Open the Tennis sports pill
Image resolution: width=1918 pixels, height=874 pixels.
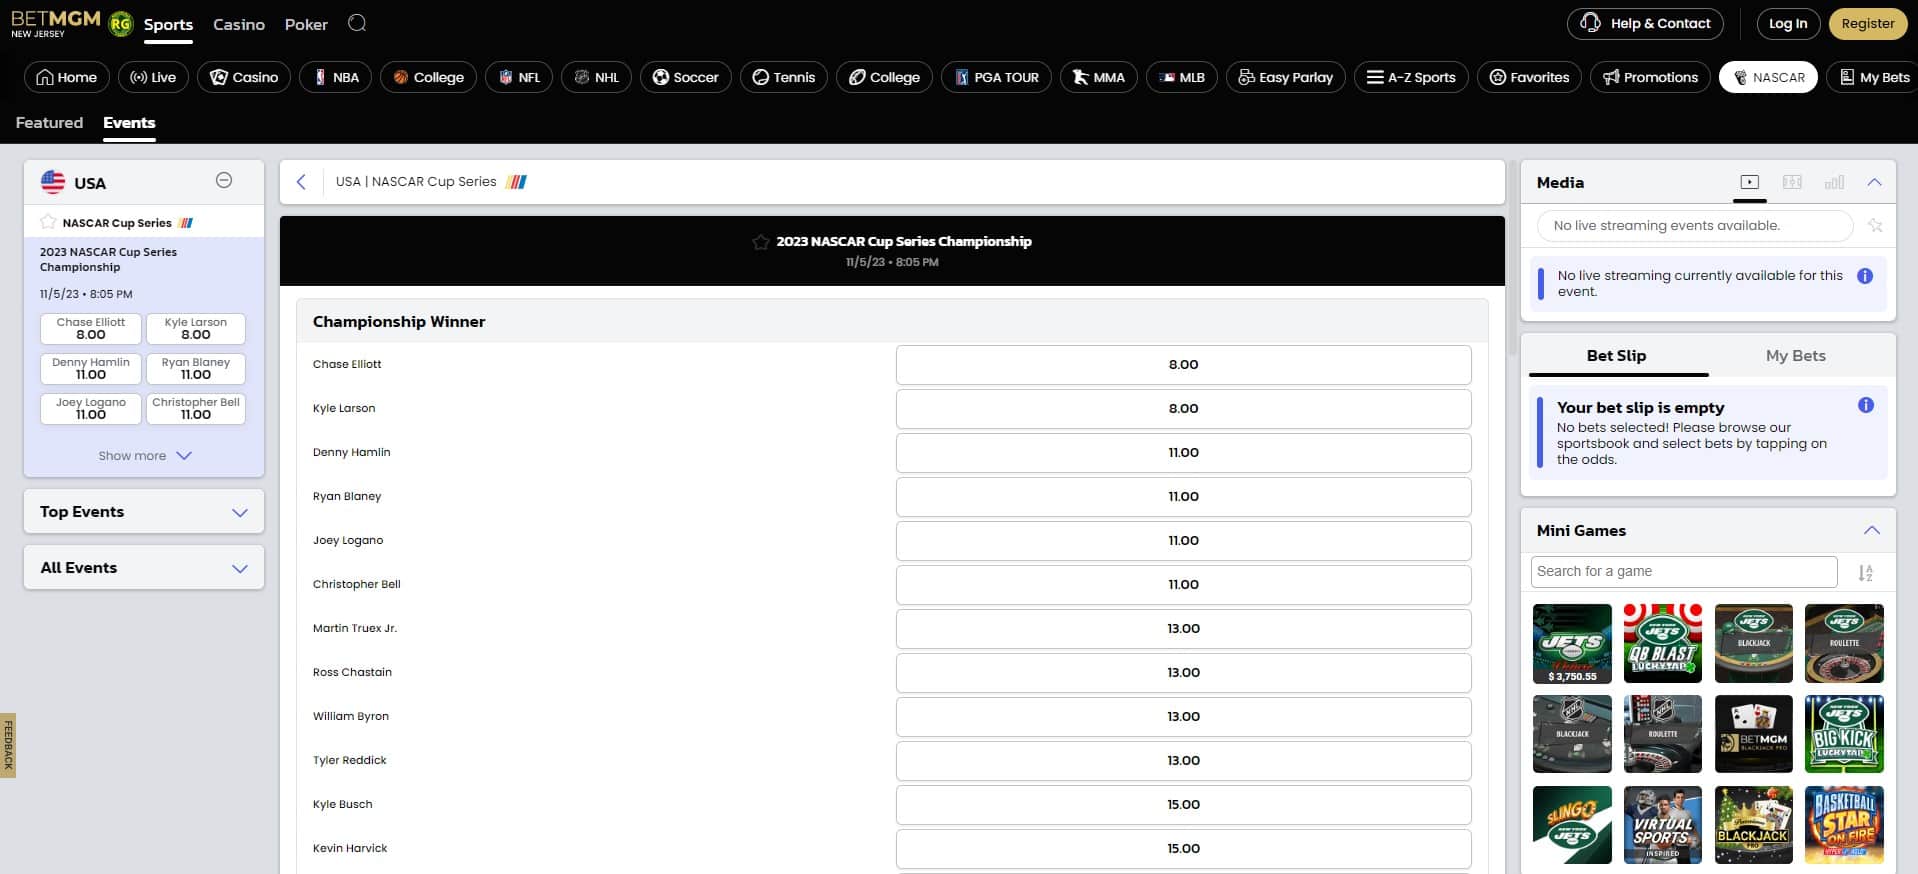pos(784,77)
